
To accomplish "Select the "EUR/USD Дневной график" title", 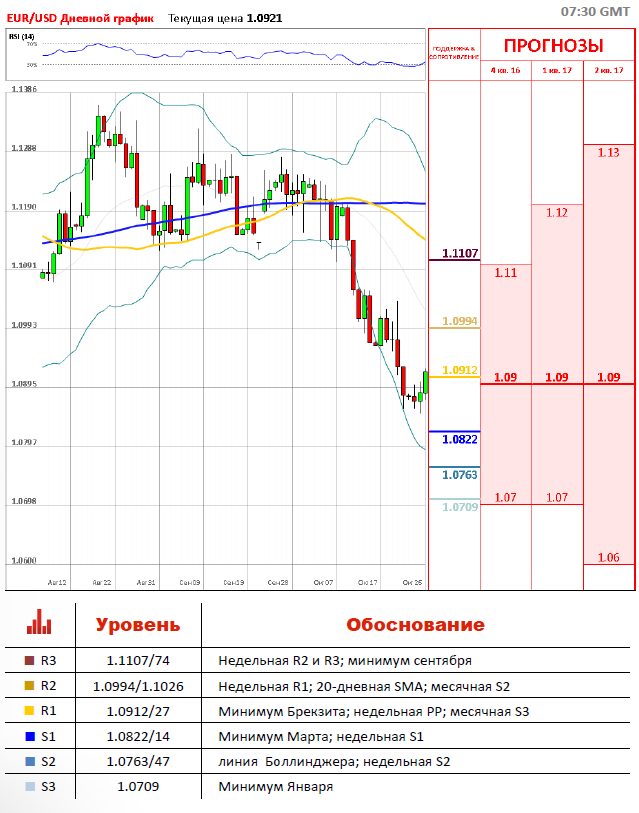I will click(80, 18).
